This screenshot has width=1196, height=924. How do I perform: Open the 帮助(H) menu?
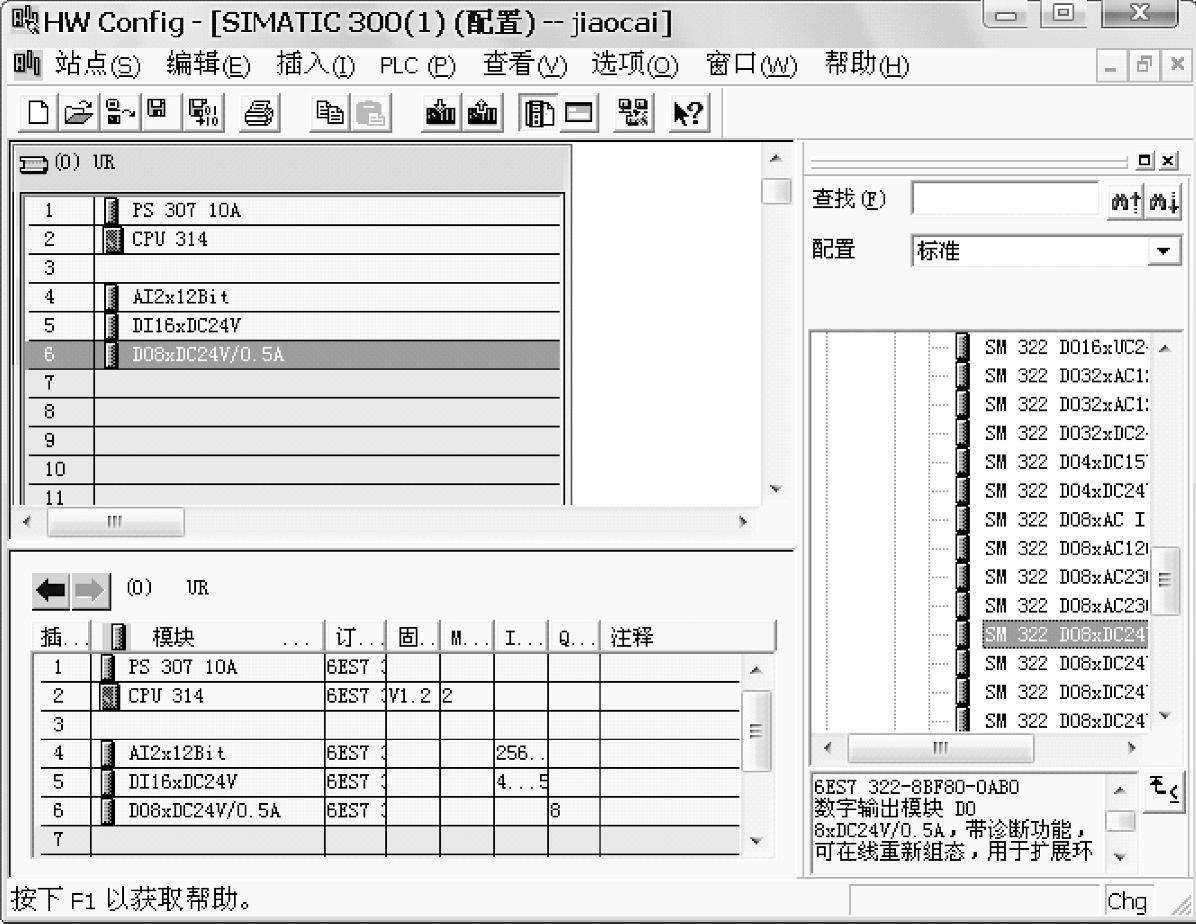(866, 65)
